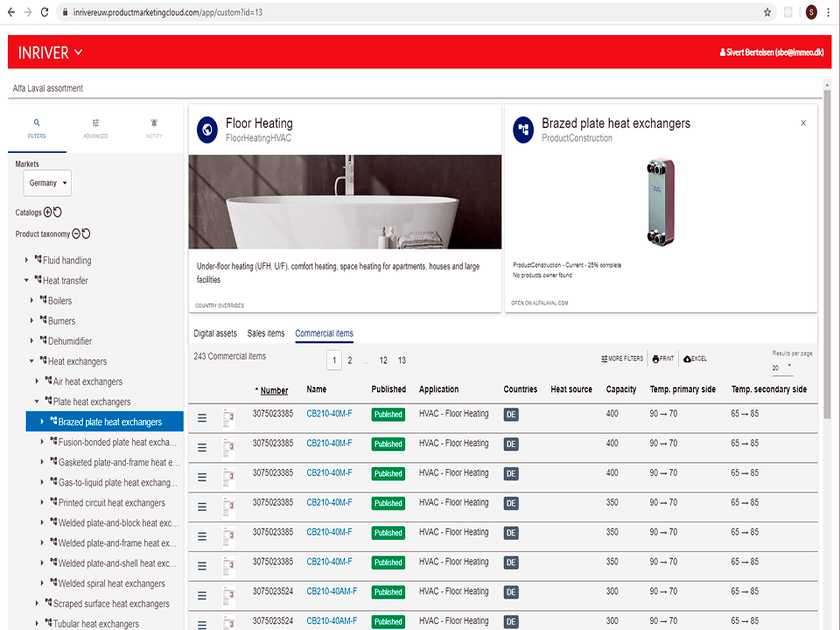Go to results page 2
Image resolution: width=840 pixels, height=630 pixels.
click(350, 361)
